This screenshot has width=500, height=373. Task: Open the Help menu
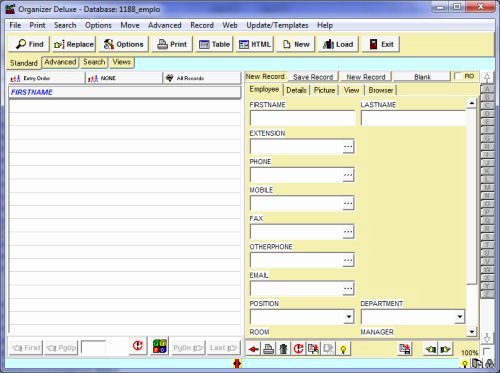(325, 25)
